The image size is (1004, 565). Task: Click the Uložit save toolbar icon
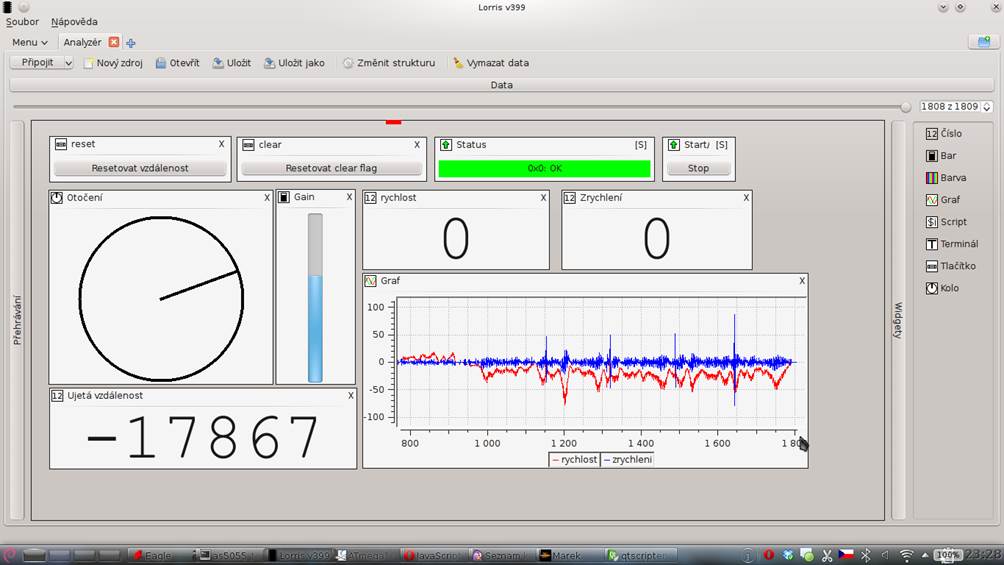point(218,63)
